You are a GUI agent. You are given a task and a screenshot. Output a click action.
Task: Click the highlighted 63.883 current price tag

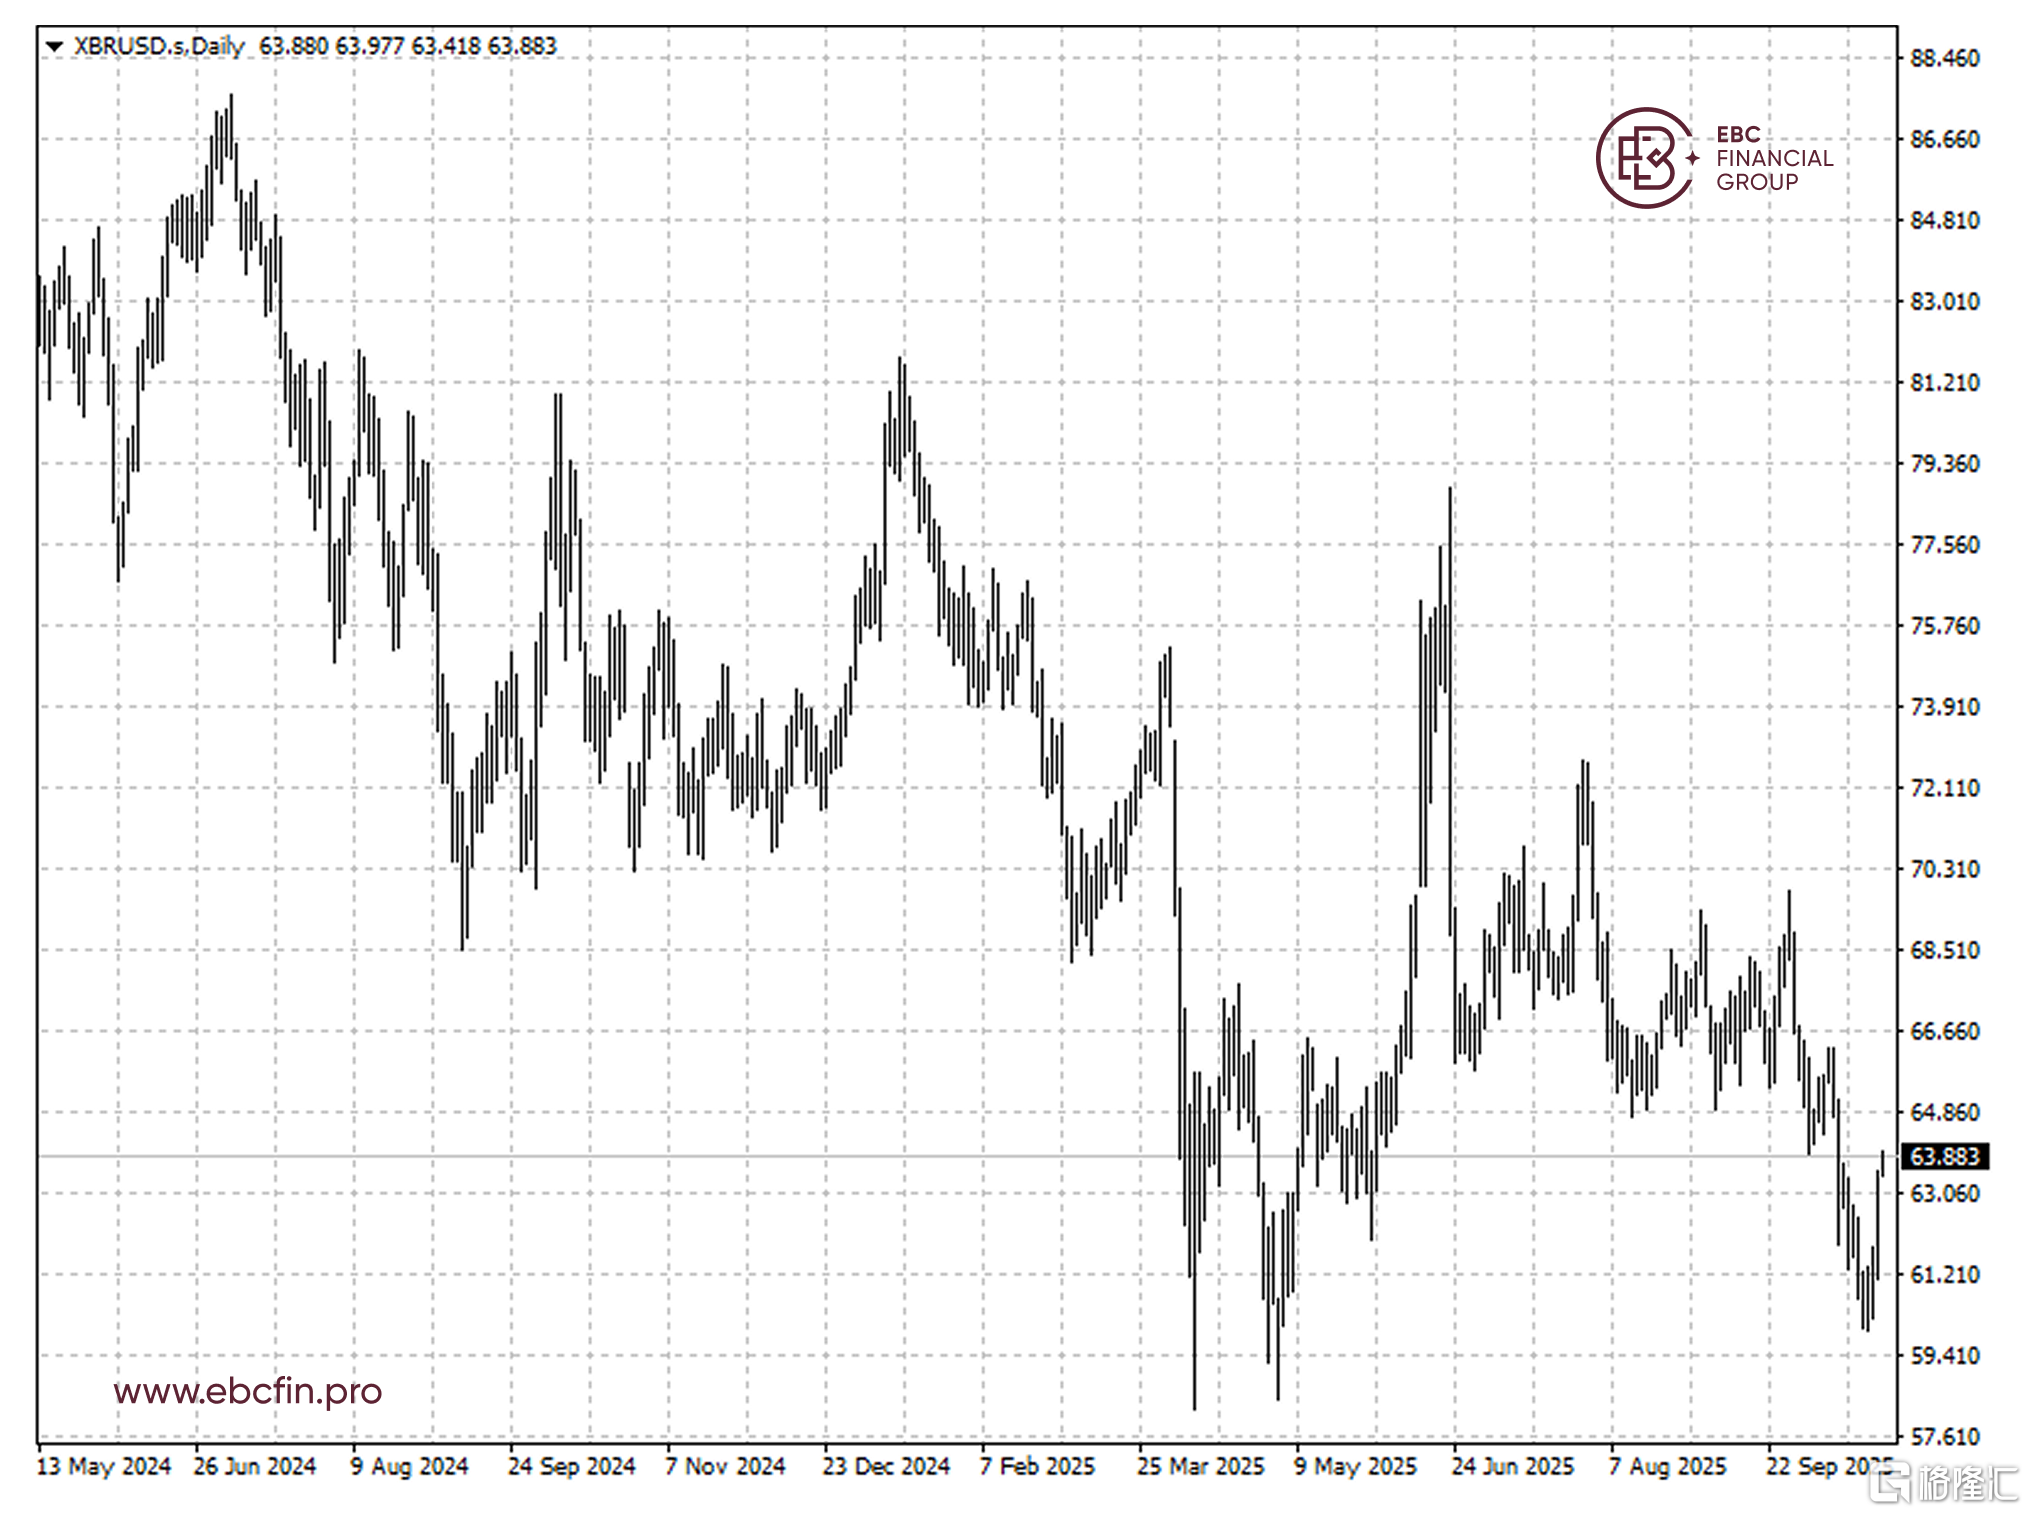(x=1943, y=1156)
